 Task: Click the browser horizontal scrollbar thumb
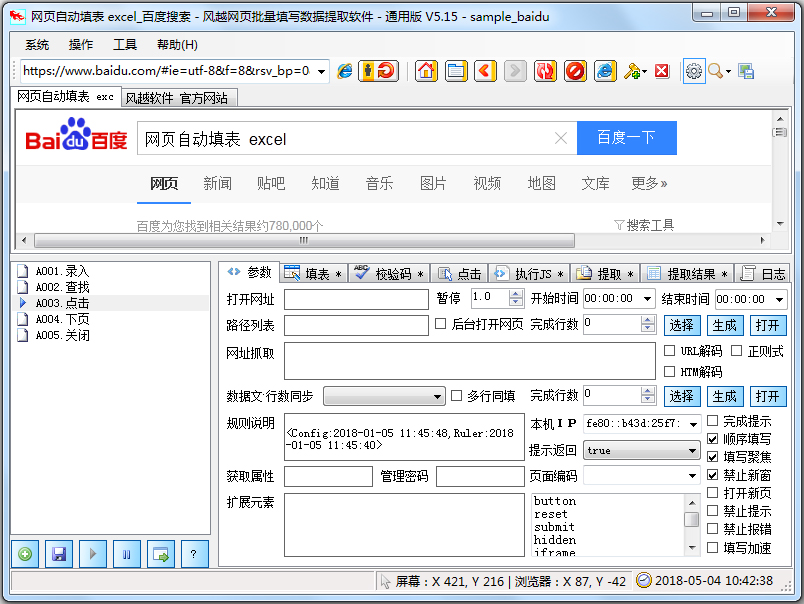[304, 240]
